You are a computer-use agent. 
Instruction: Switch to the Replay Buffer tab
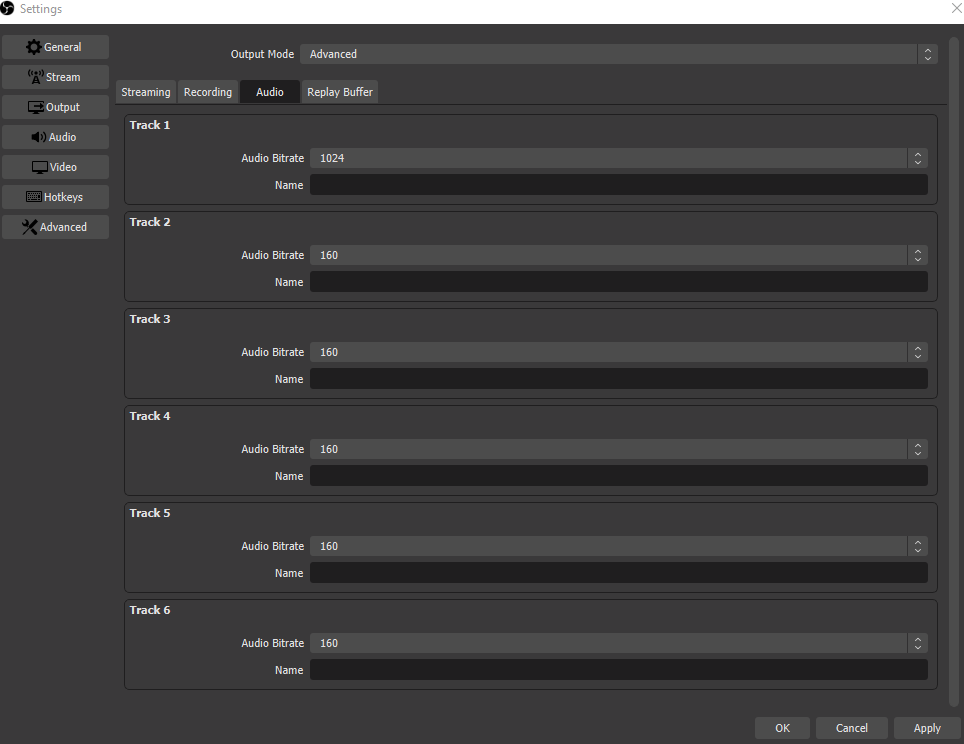(x=340, y=92)
